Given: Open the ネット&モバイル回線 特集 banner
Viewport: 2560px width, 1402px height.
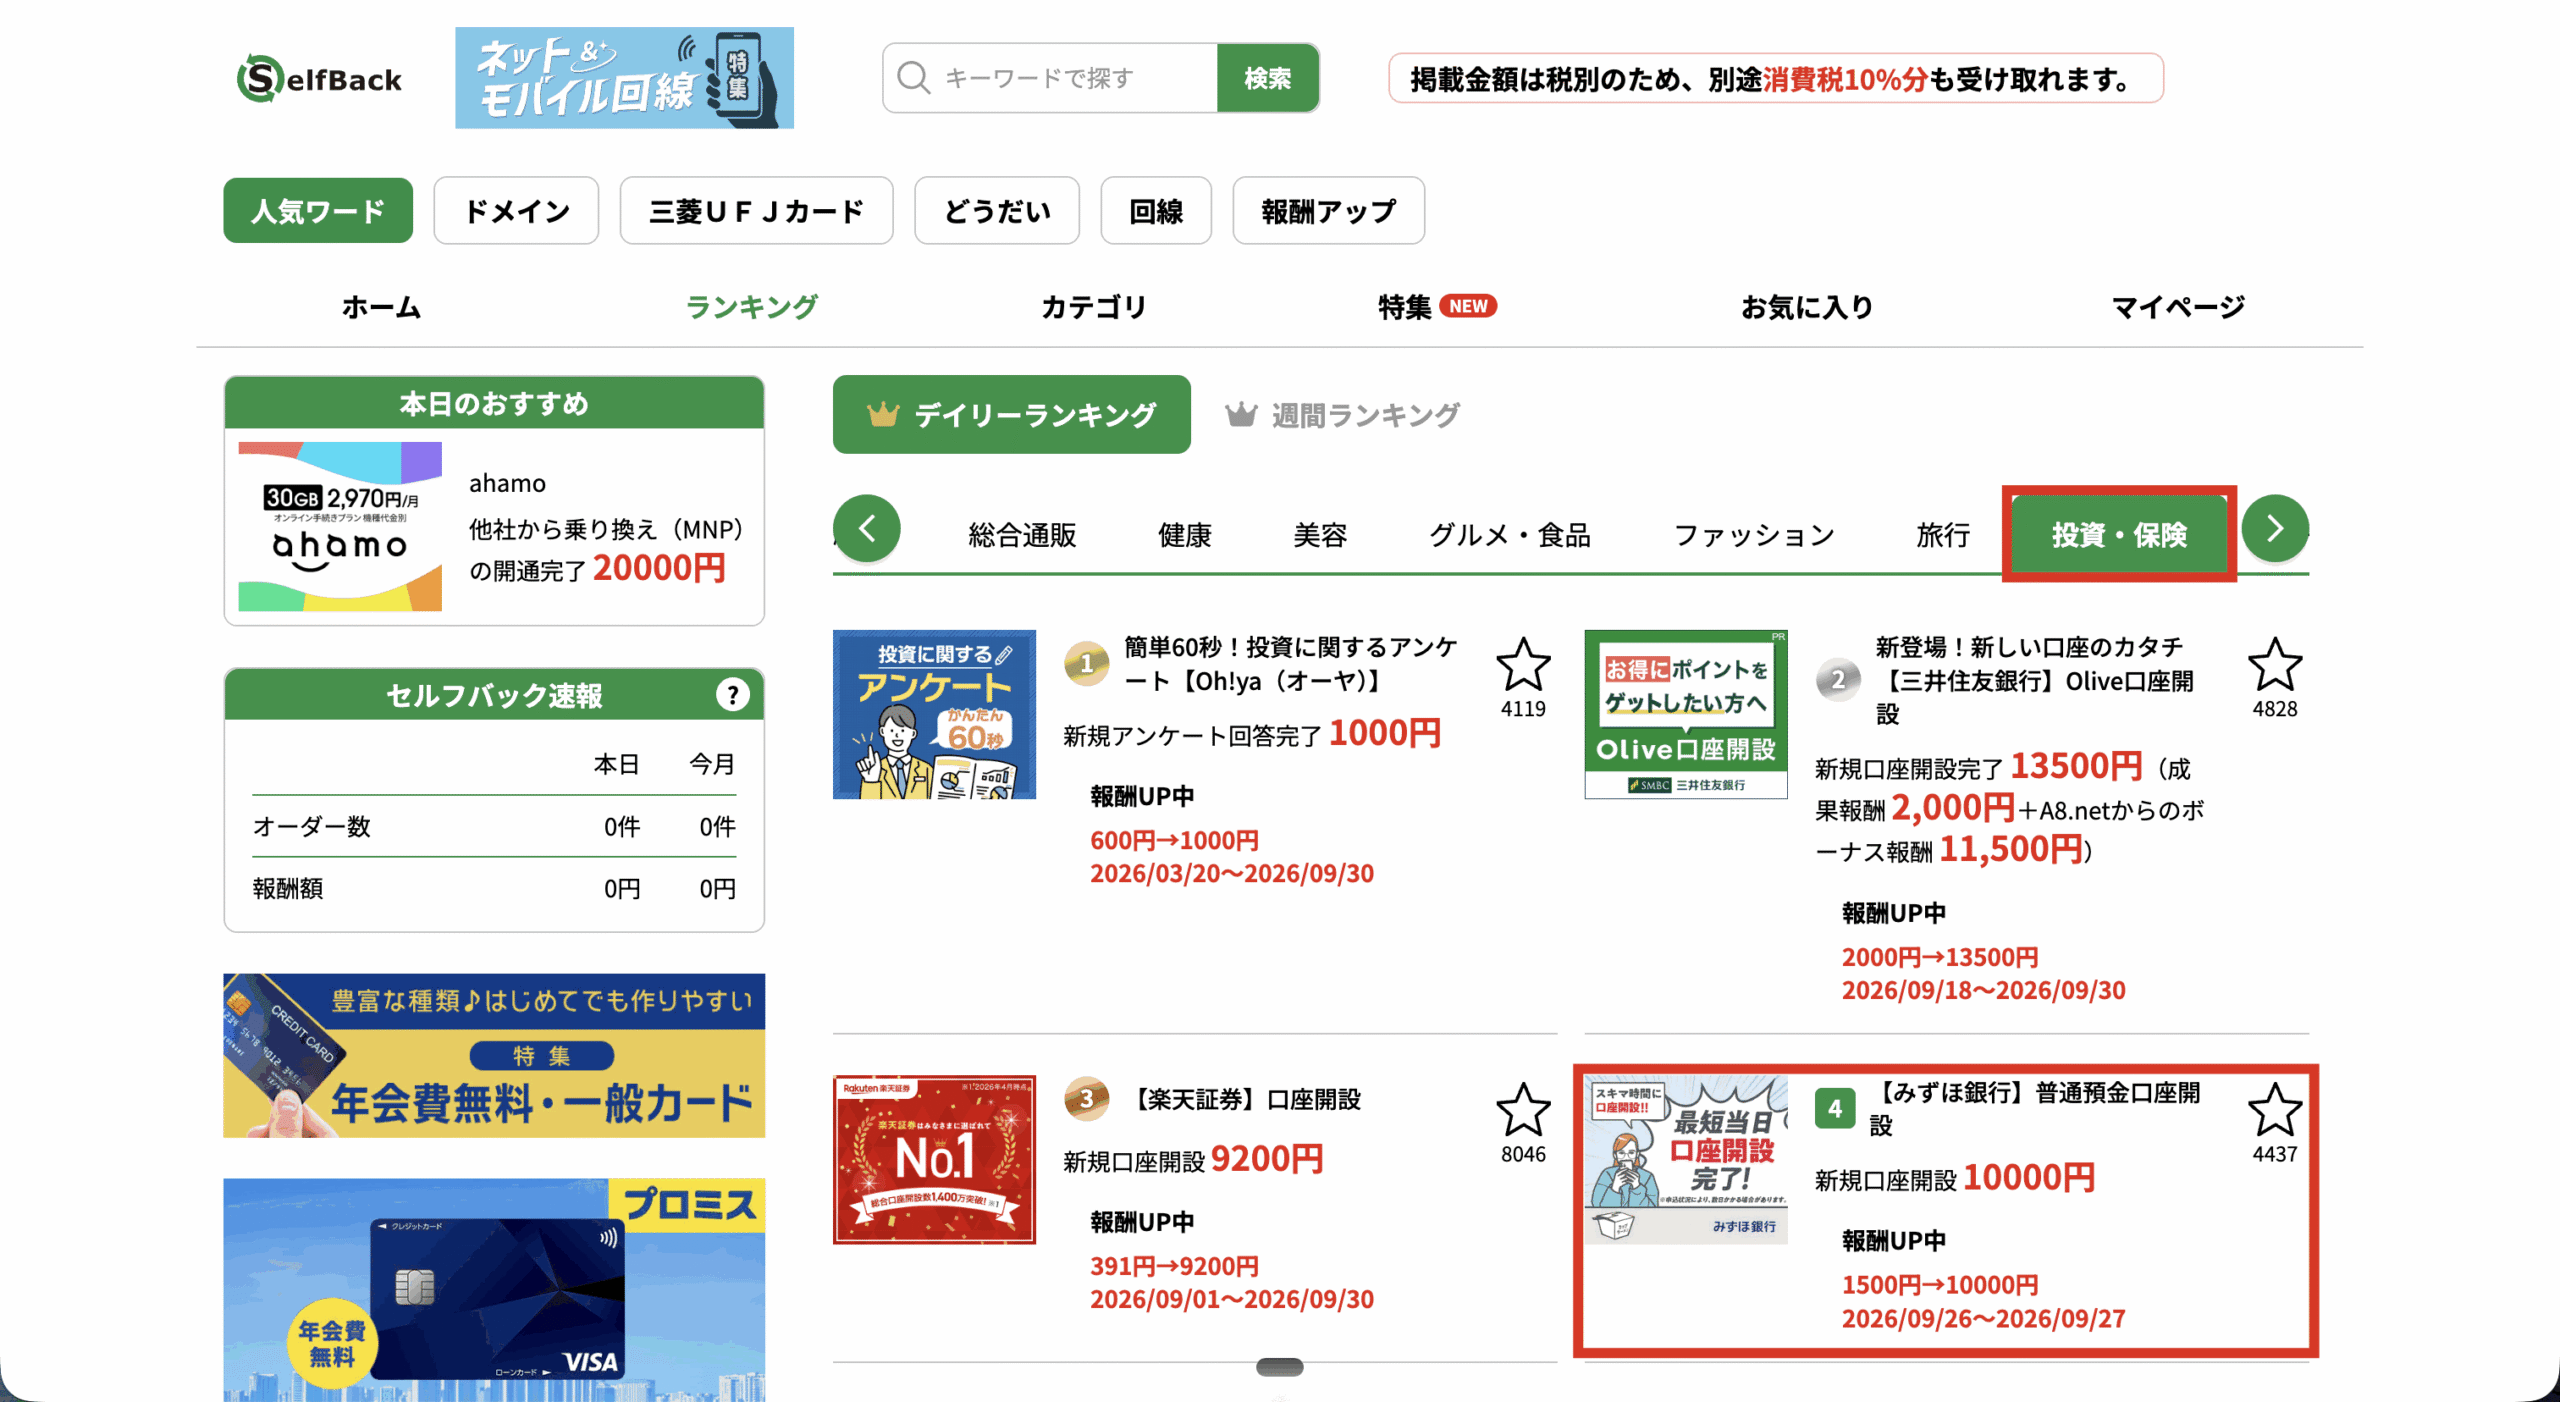Looking at the screenshot, I should click(624, 78).
